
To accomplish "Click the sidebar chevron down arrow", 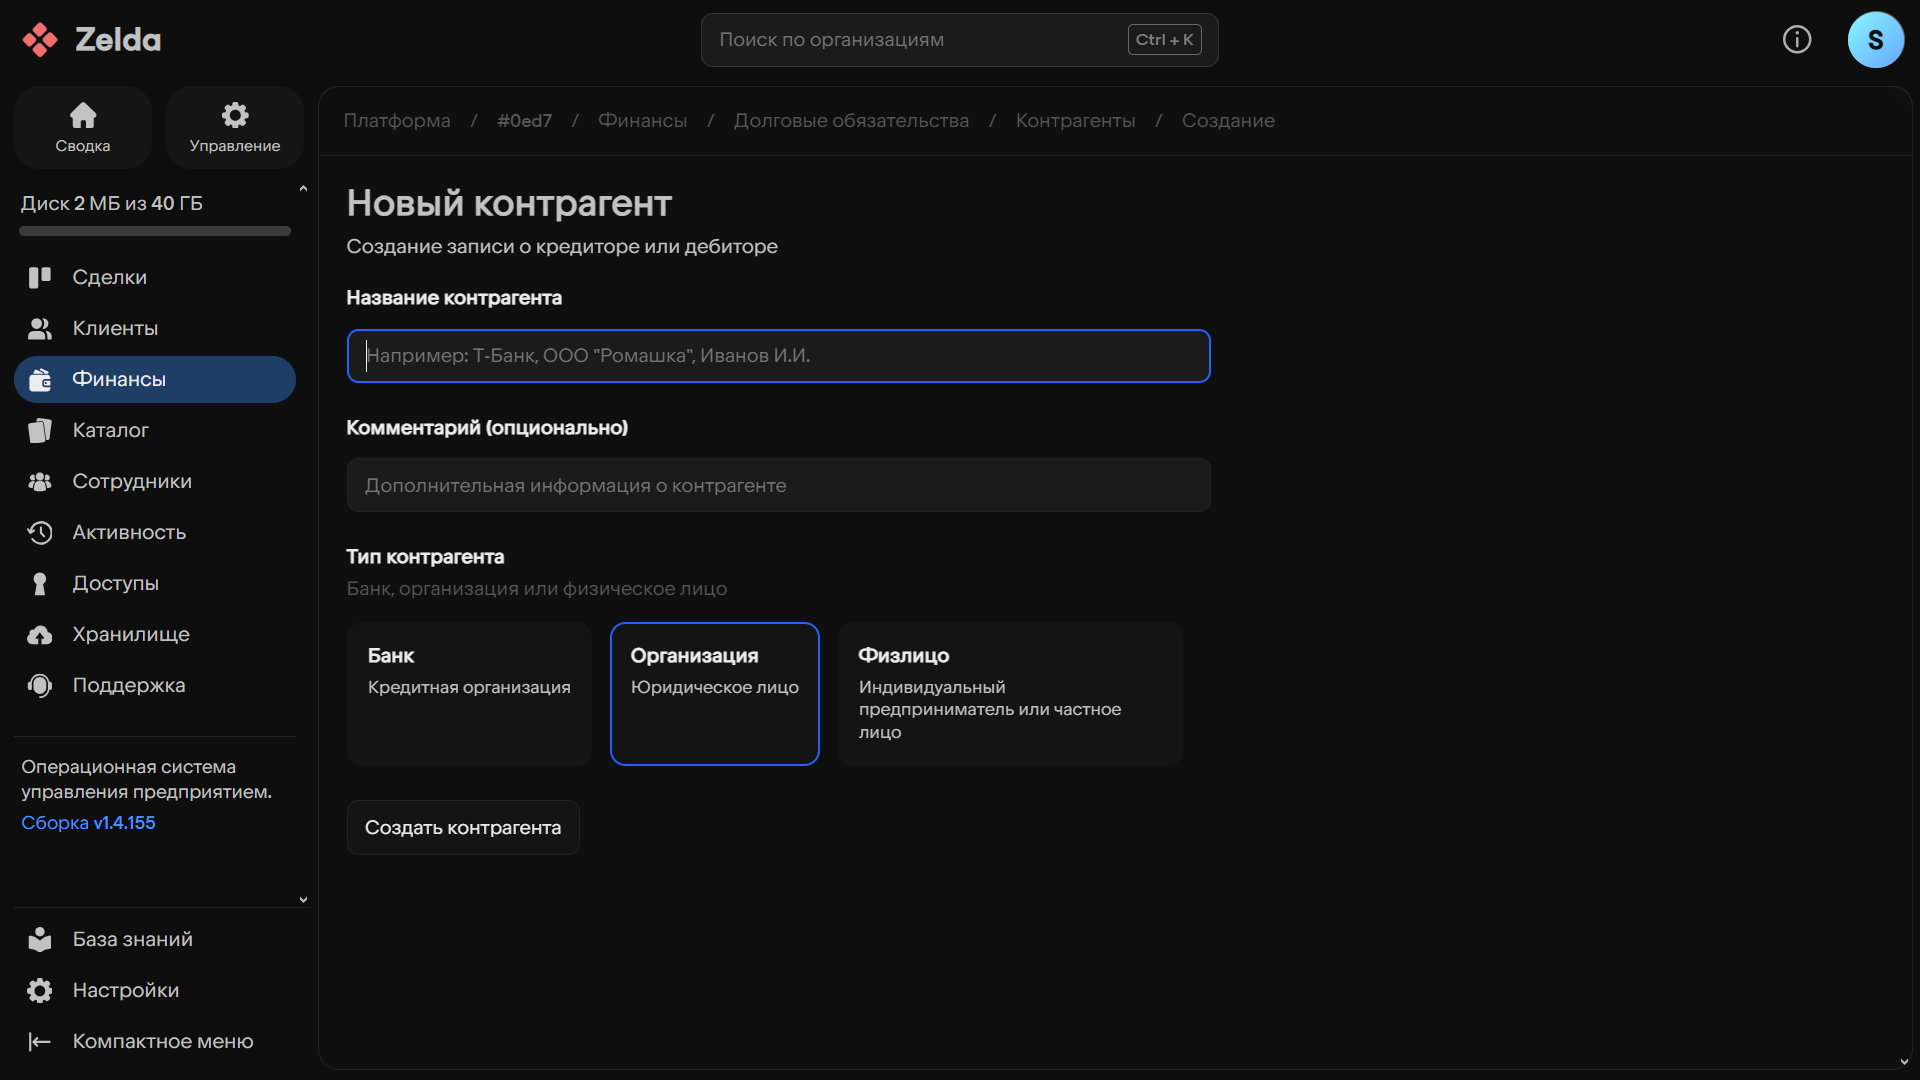I will click(303, 900).
